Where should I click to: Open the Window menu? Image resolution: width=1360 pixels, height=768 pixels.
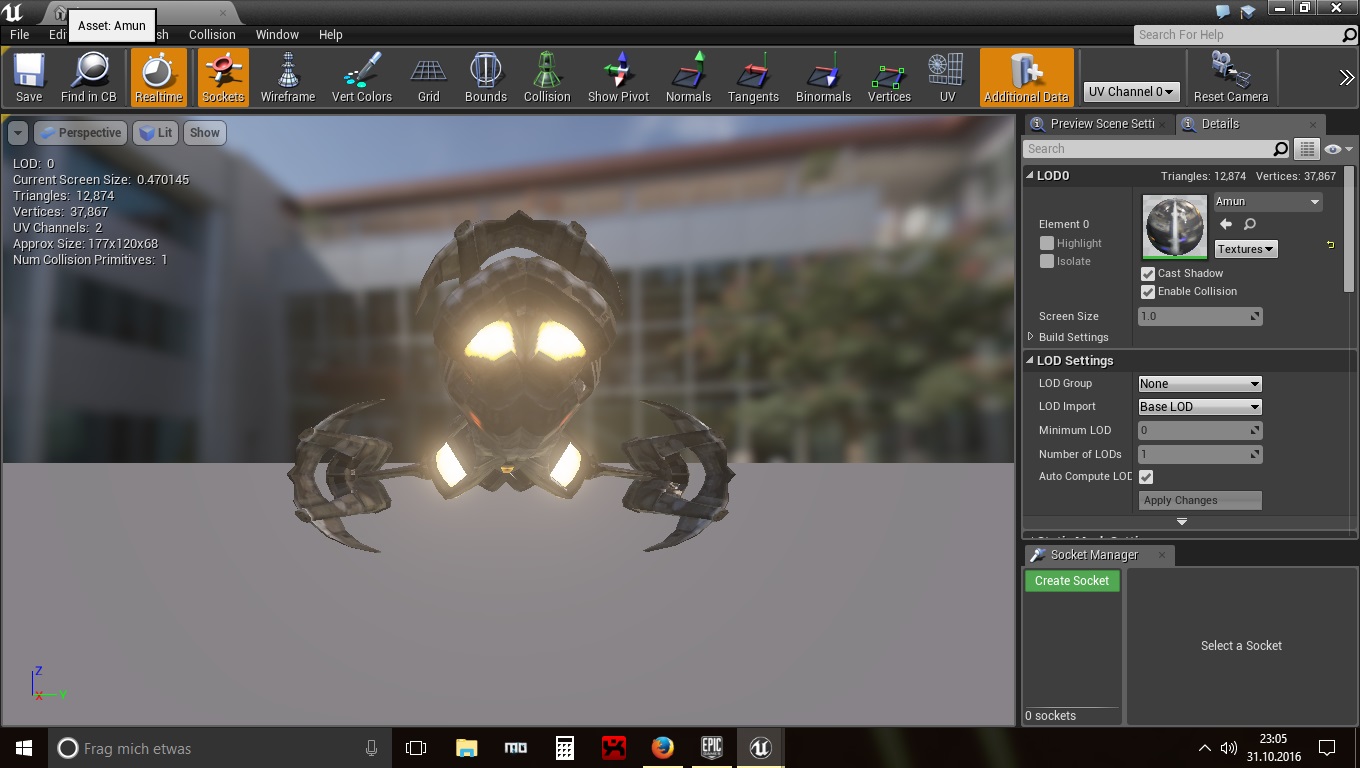click(x=277, y=34)
